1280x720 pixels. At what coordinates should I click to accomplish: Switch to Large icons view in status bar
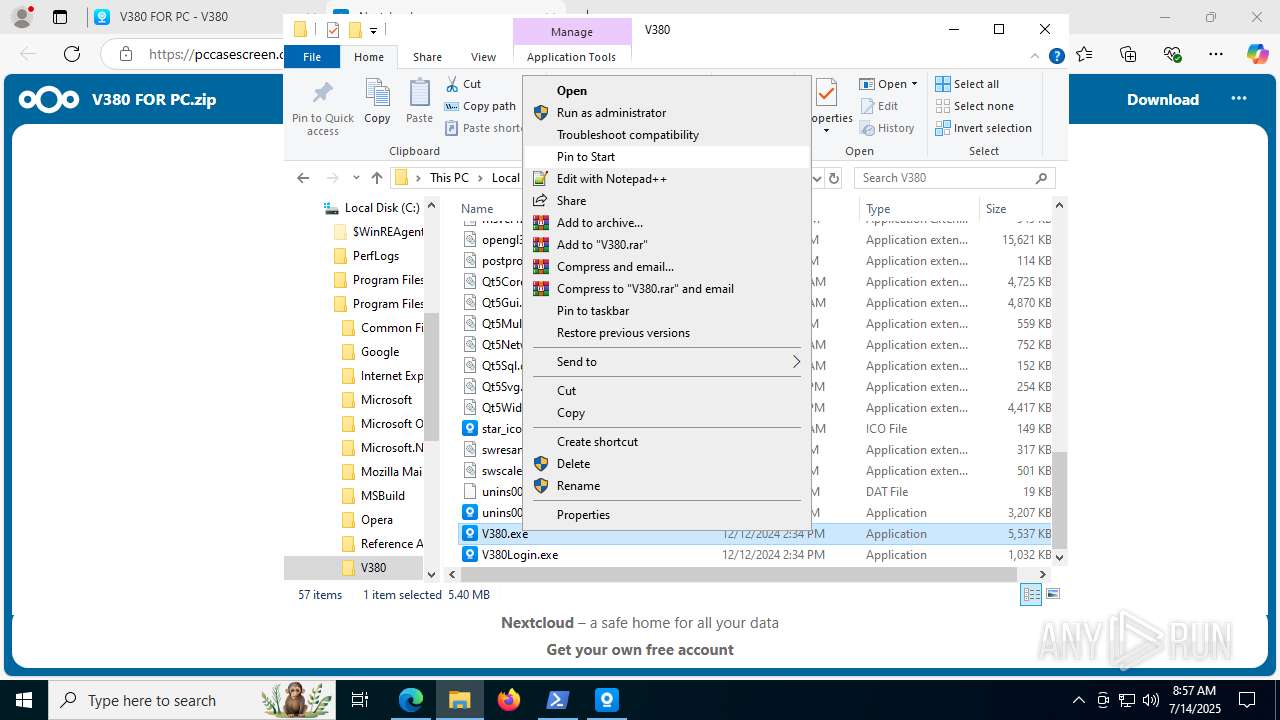pos(1052,594)
